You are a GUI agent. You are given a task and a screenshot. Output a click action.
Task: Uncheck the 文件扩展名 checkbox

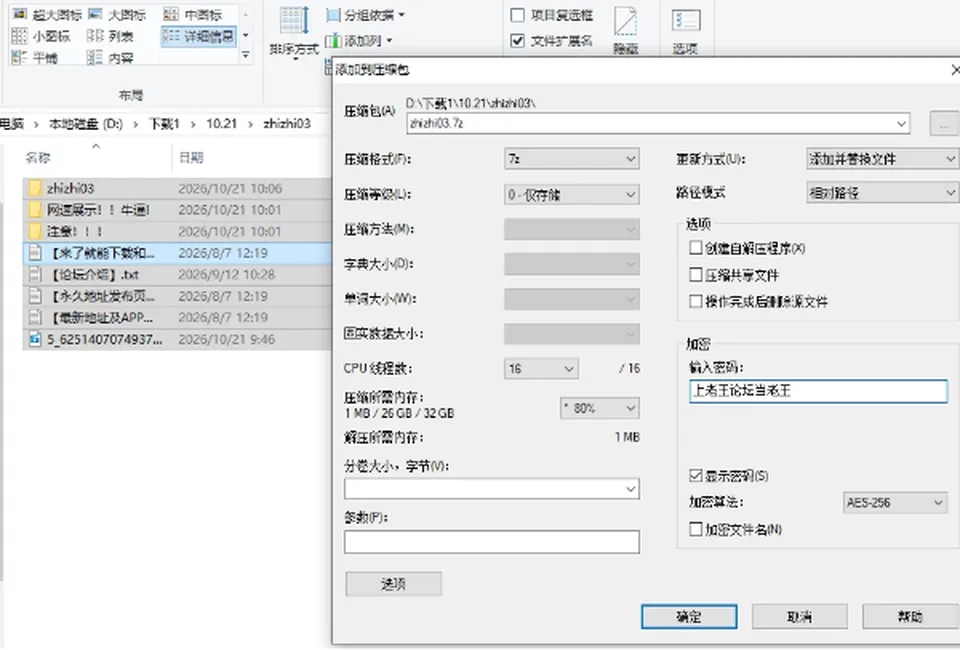click(x=517, y=40)
